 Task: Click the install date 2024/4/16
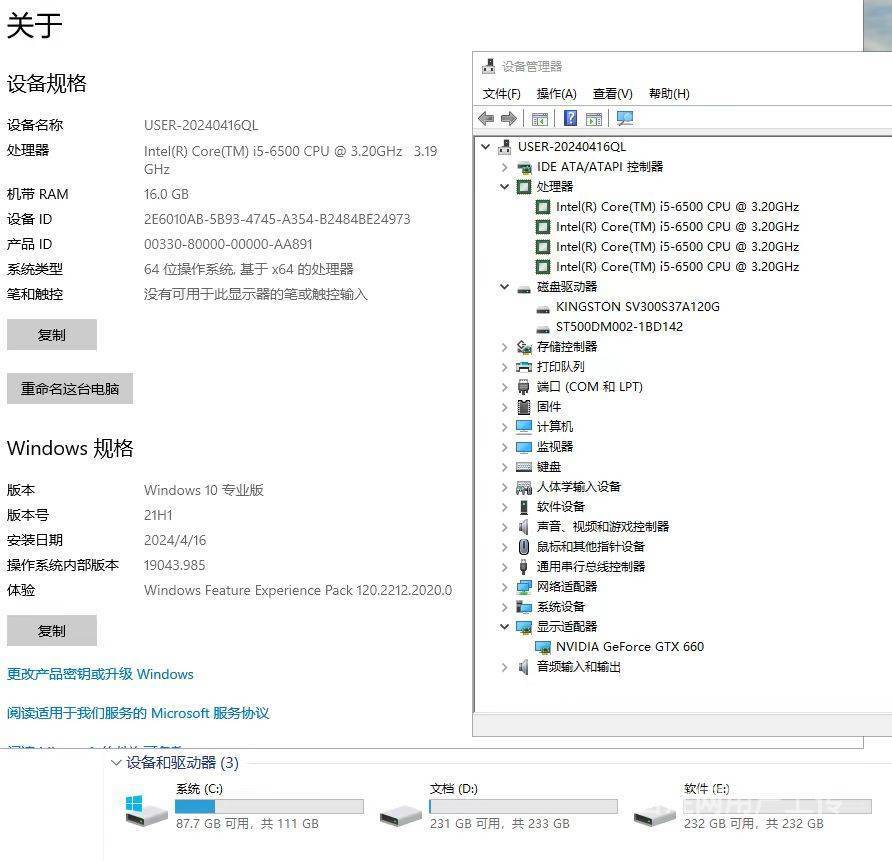click(175, 540)
